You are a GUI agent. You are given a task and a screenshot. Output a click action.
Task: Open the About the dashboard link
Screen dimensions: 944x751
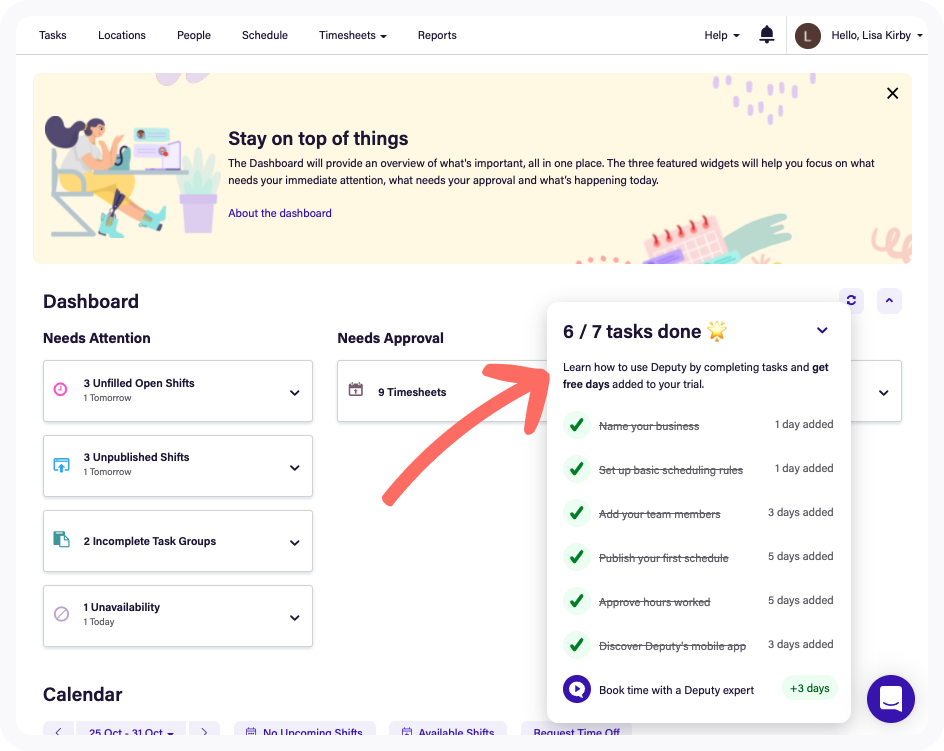(x=280, y=213)
